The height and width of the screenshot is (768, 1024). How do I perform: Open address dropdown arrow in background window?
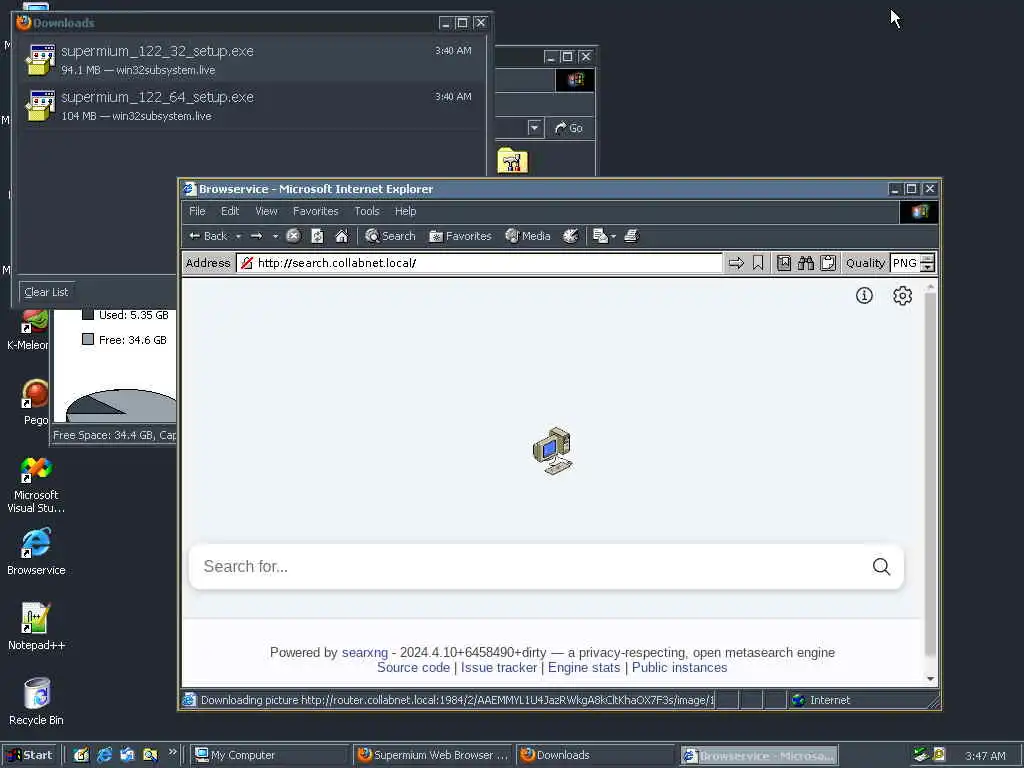tap(535, 128)
